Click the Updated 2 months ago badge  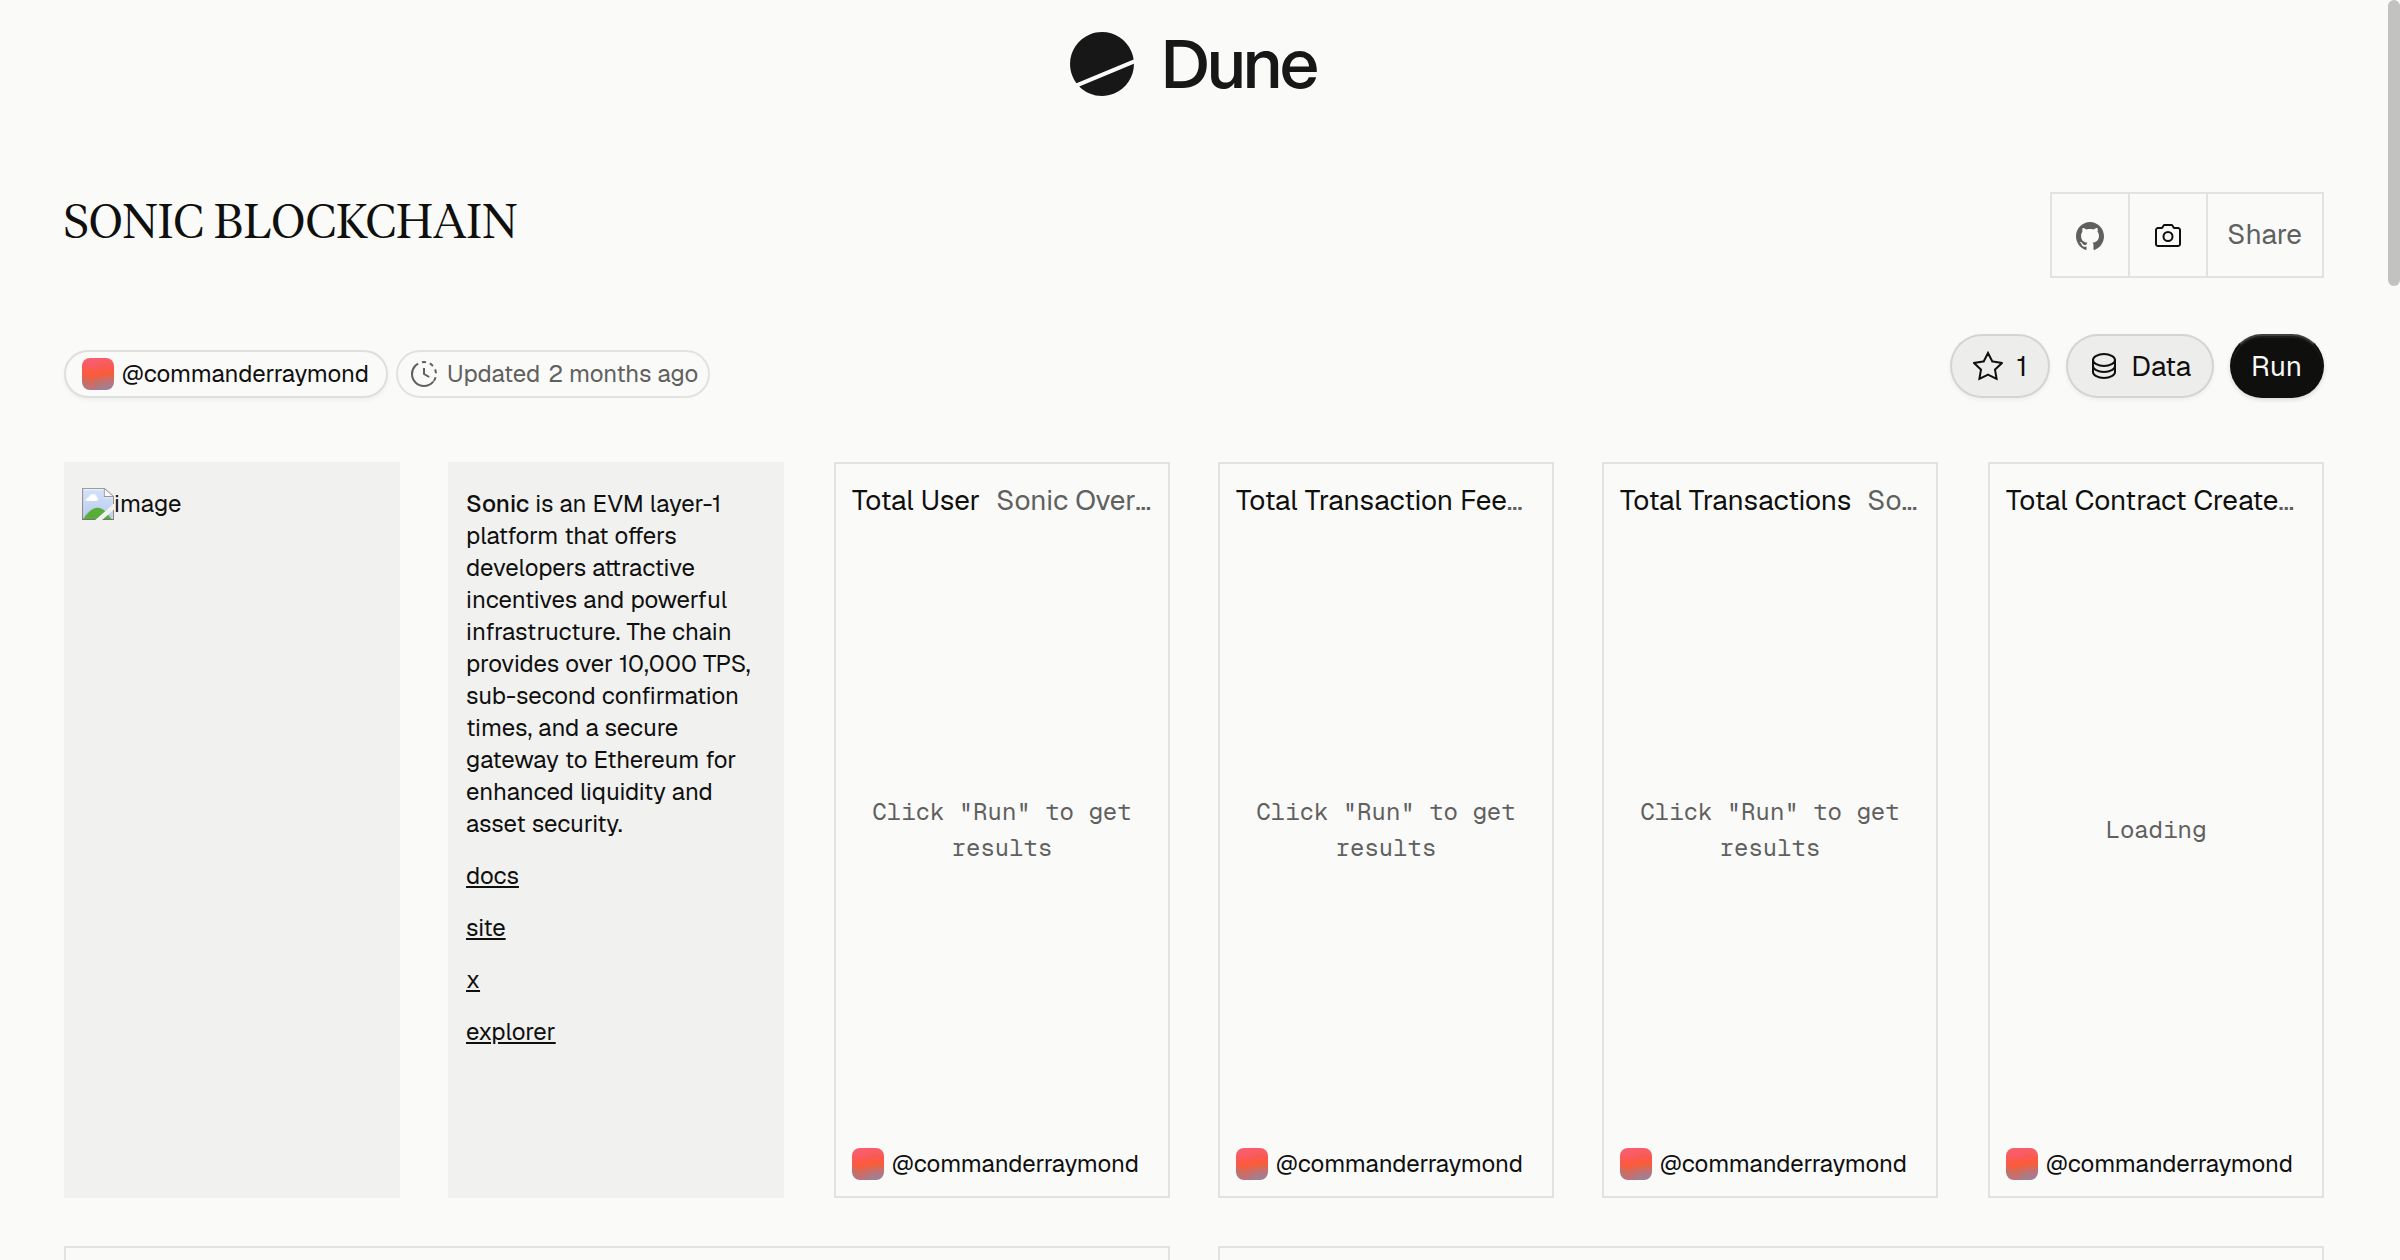coord(553,374)
